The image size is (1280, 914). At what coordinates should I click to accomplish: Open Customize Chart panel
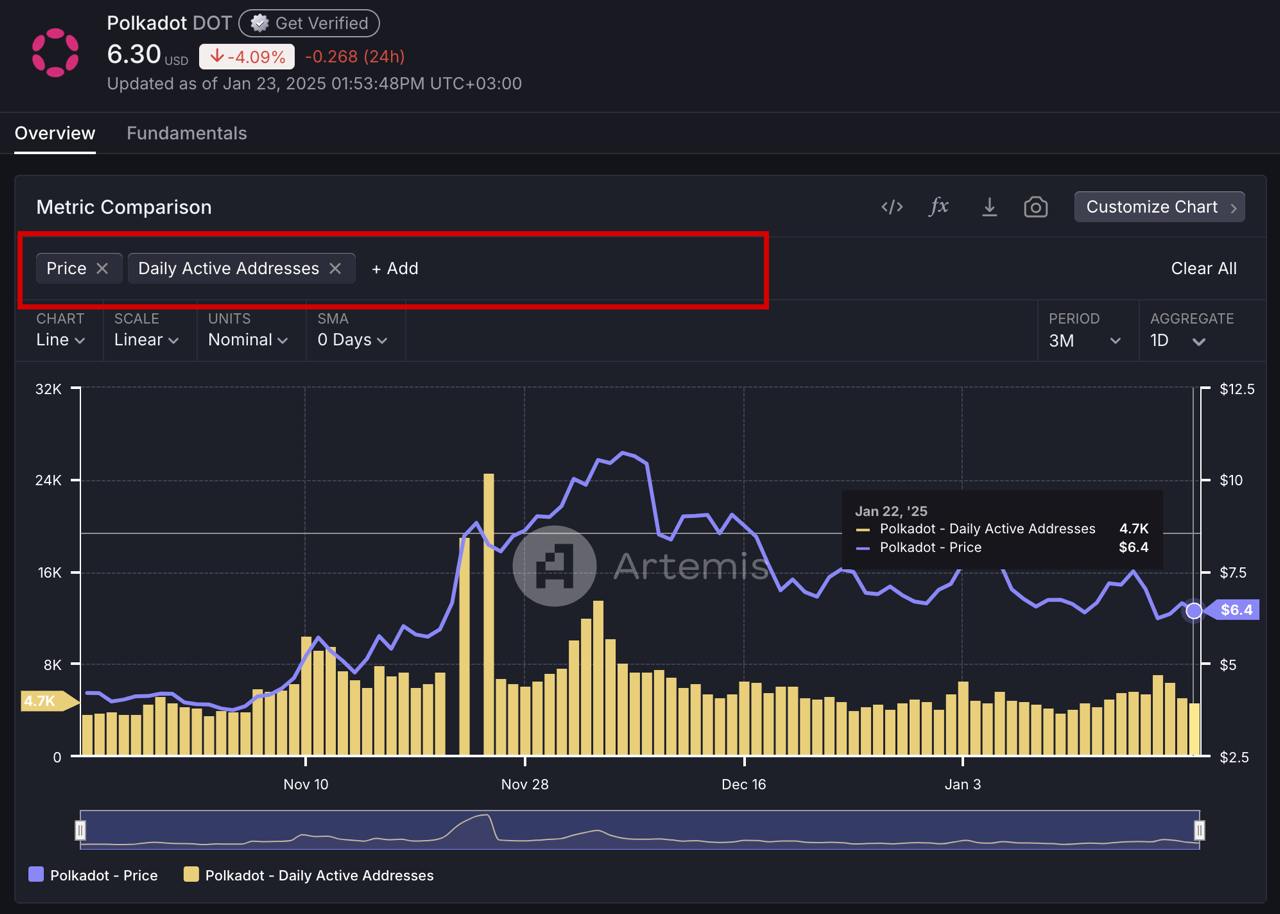[x=1160, y=207]
